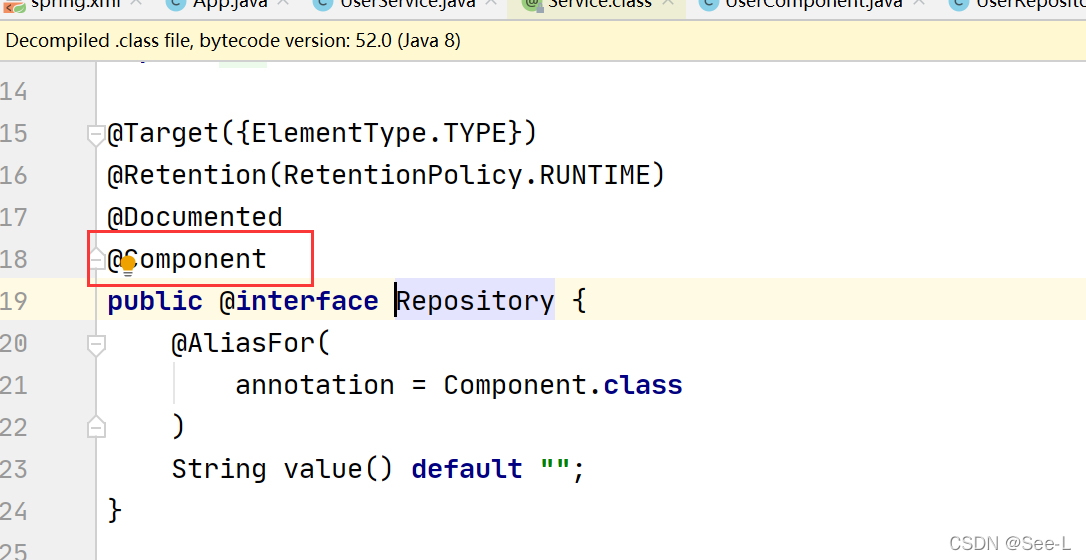Click the String return type on line 23
The image size is (1086, 560).
pos(219,469)
